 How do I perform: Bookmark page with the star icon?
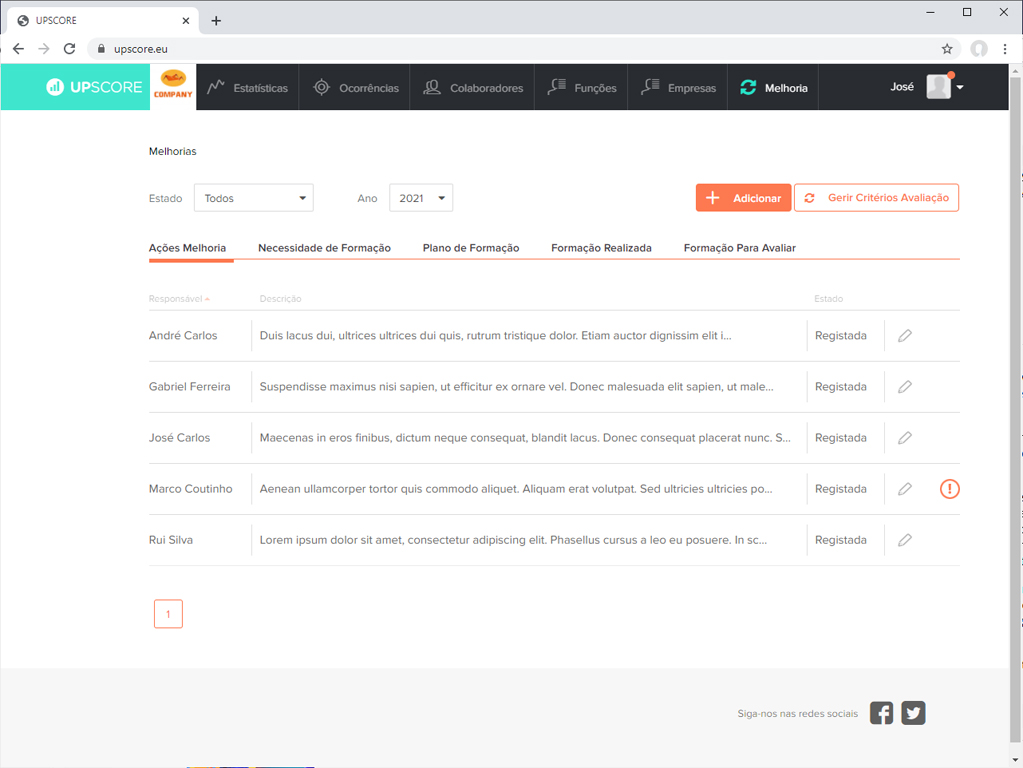click(x=947, y=49)
